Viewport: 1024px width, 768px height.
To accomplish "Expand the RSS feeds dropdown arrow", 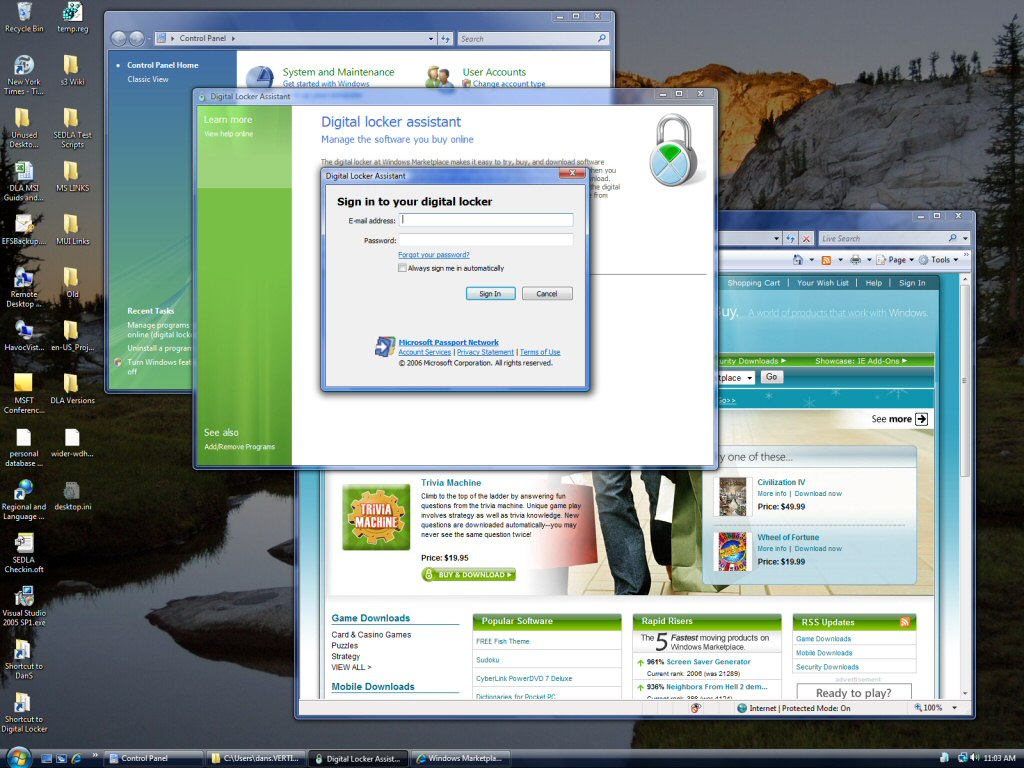I will 840,259.
